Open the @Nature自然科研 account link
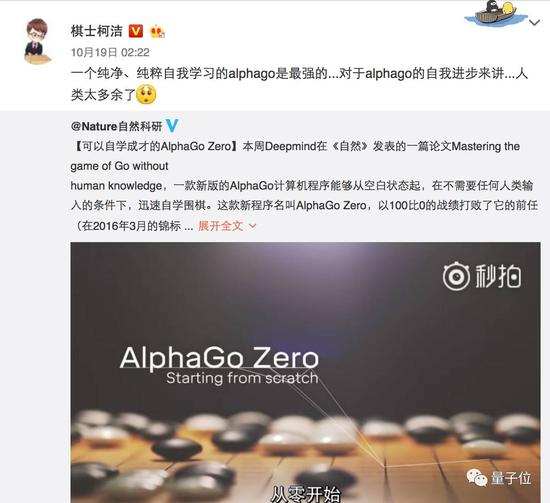Screen dimensions: 550x503 (x=116, y=126)
